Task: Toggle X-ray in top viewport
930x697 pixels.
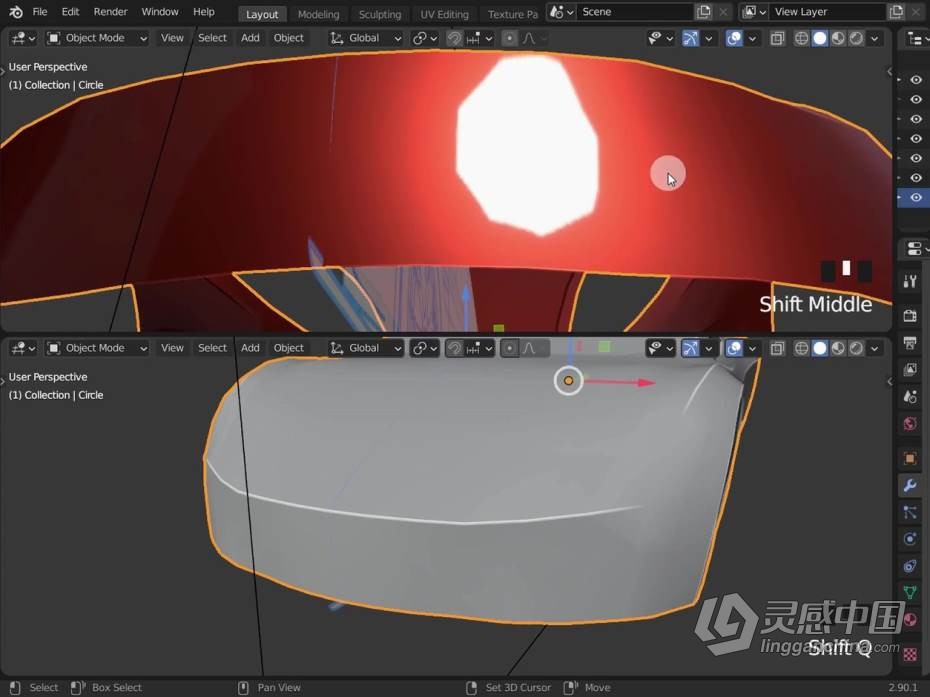Action: (x=777, y=39)
